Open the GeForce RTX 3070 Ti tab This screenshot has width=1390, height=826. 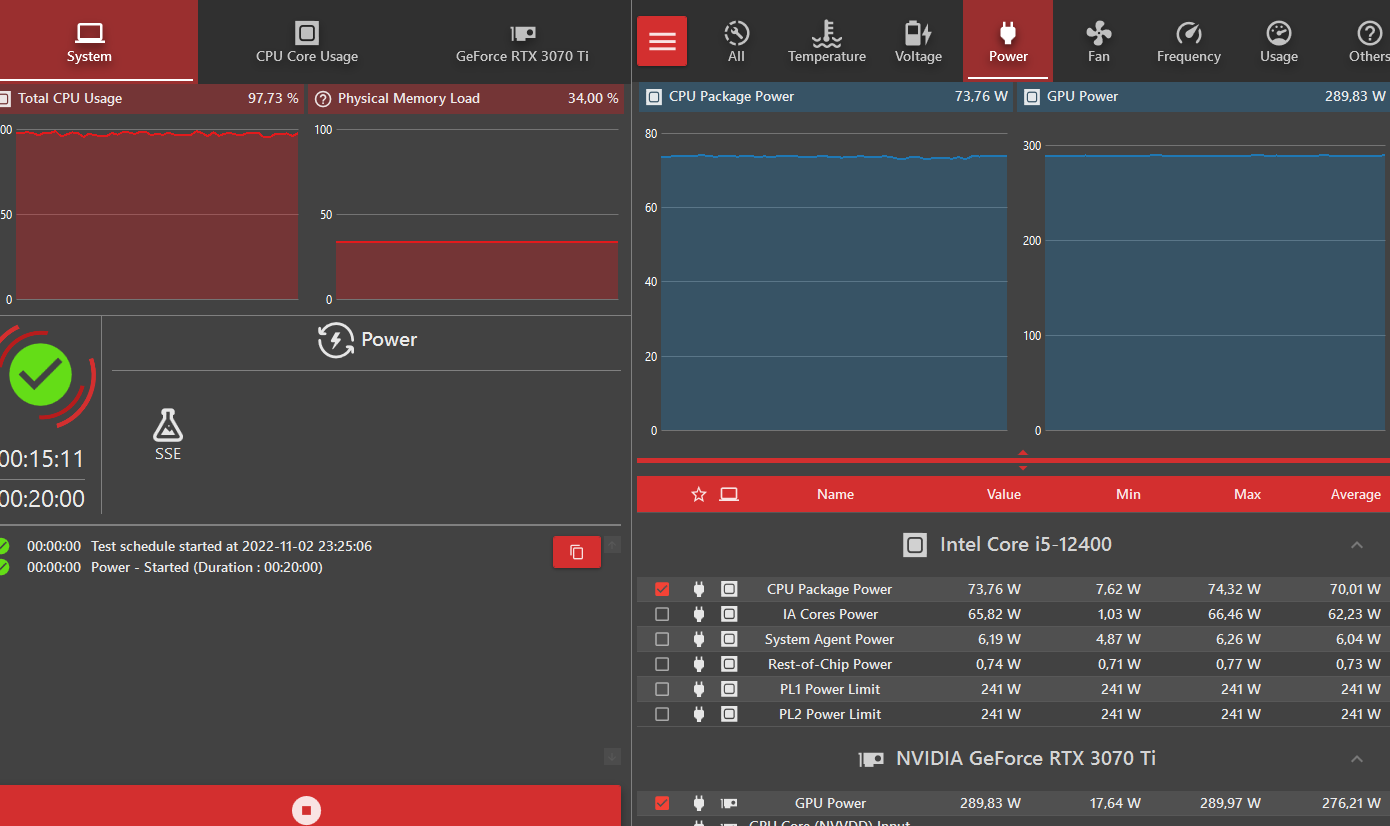pos(522,41)
